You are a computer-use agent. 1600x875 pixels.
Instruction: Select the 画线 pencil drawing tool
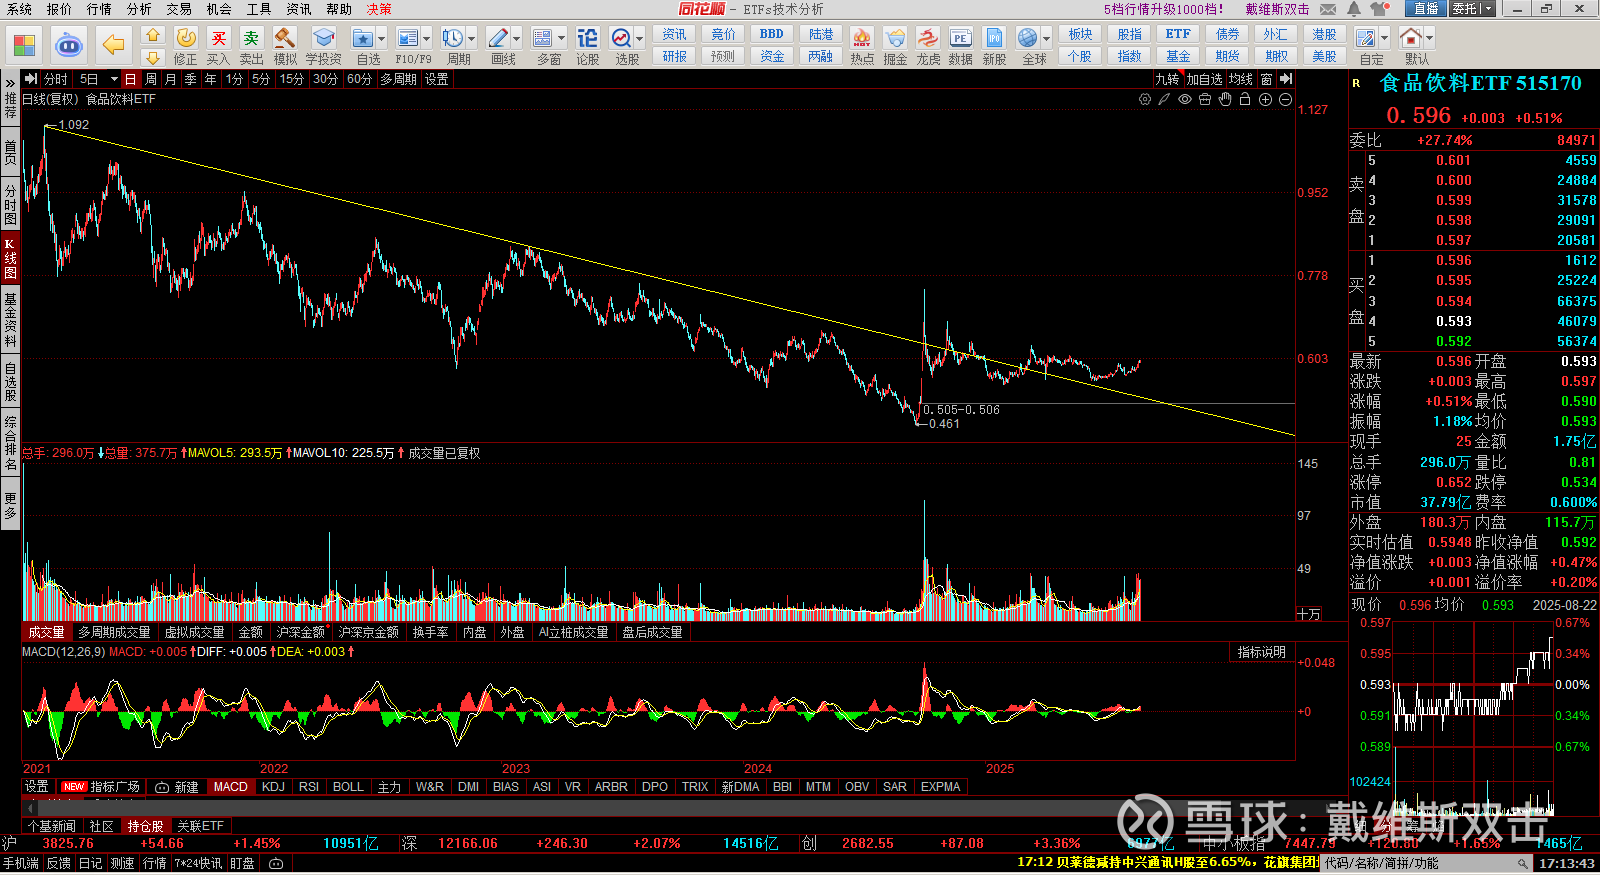[x=497, y=38]
